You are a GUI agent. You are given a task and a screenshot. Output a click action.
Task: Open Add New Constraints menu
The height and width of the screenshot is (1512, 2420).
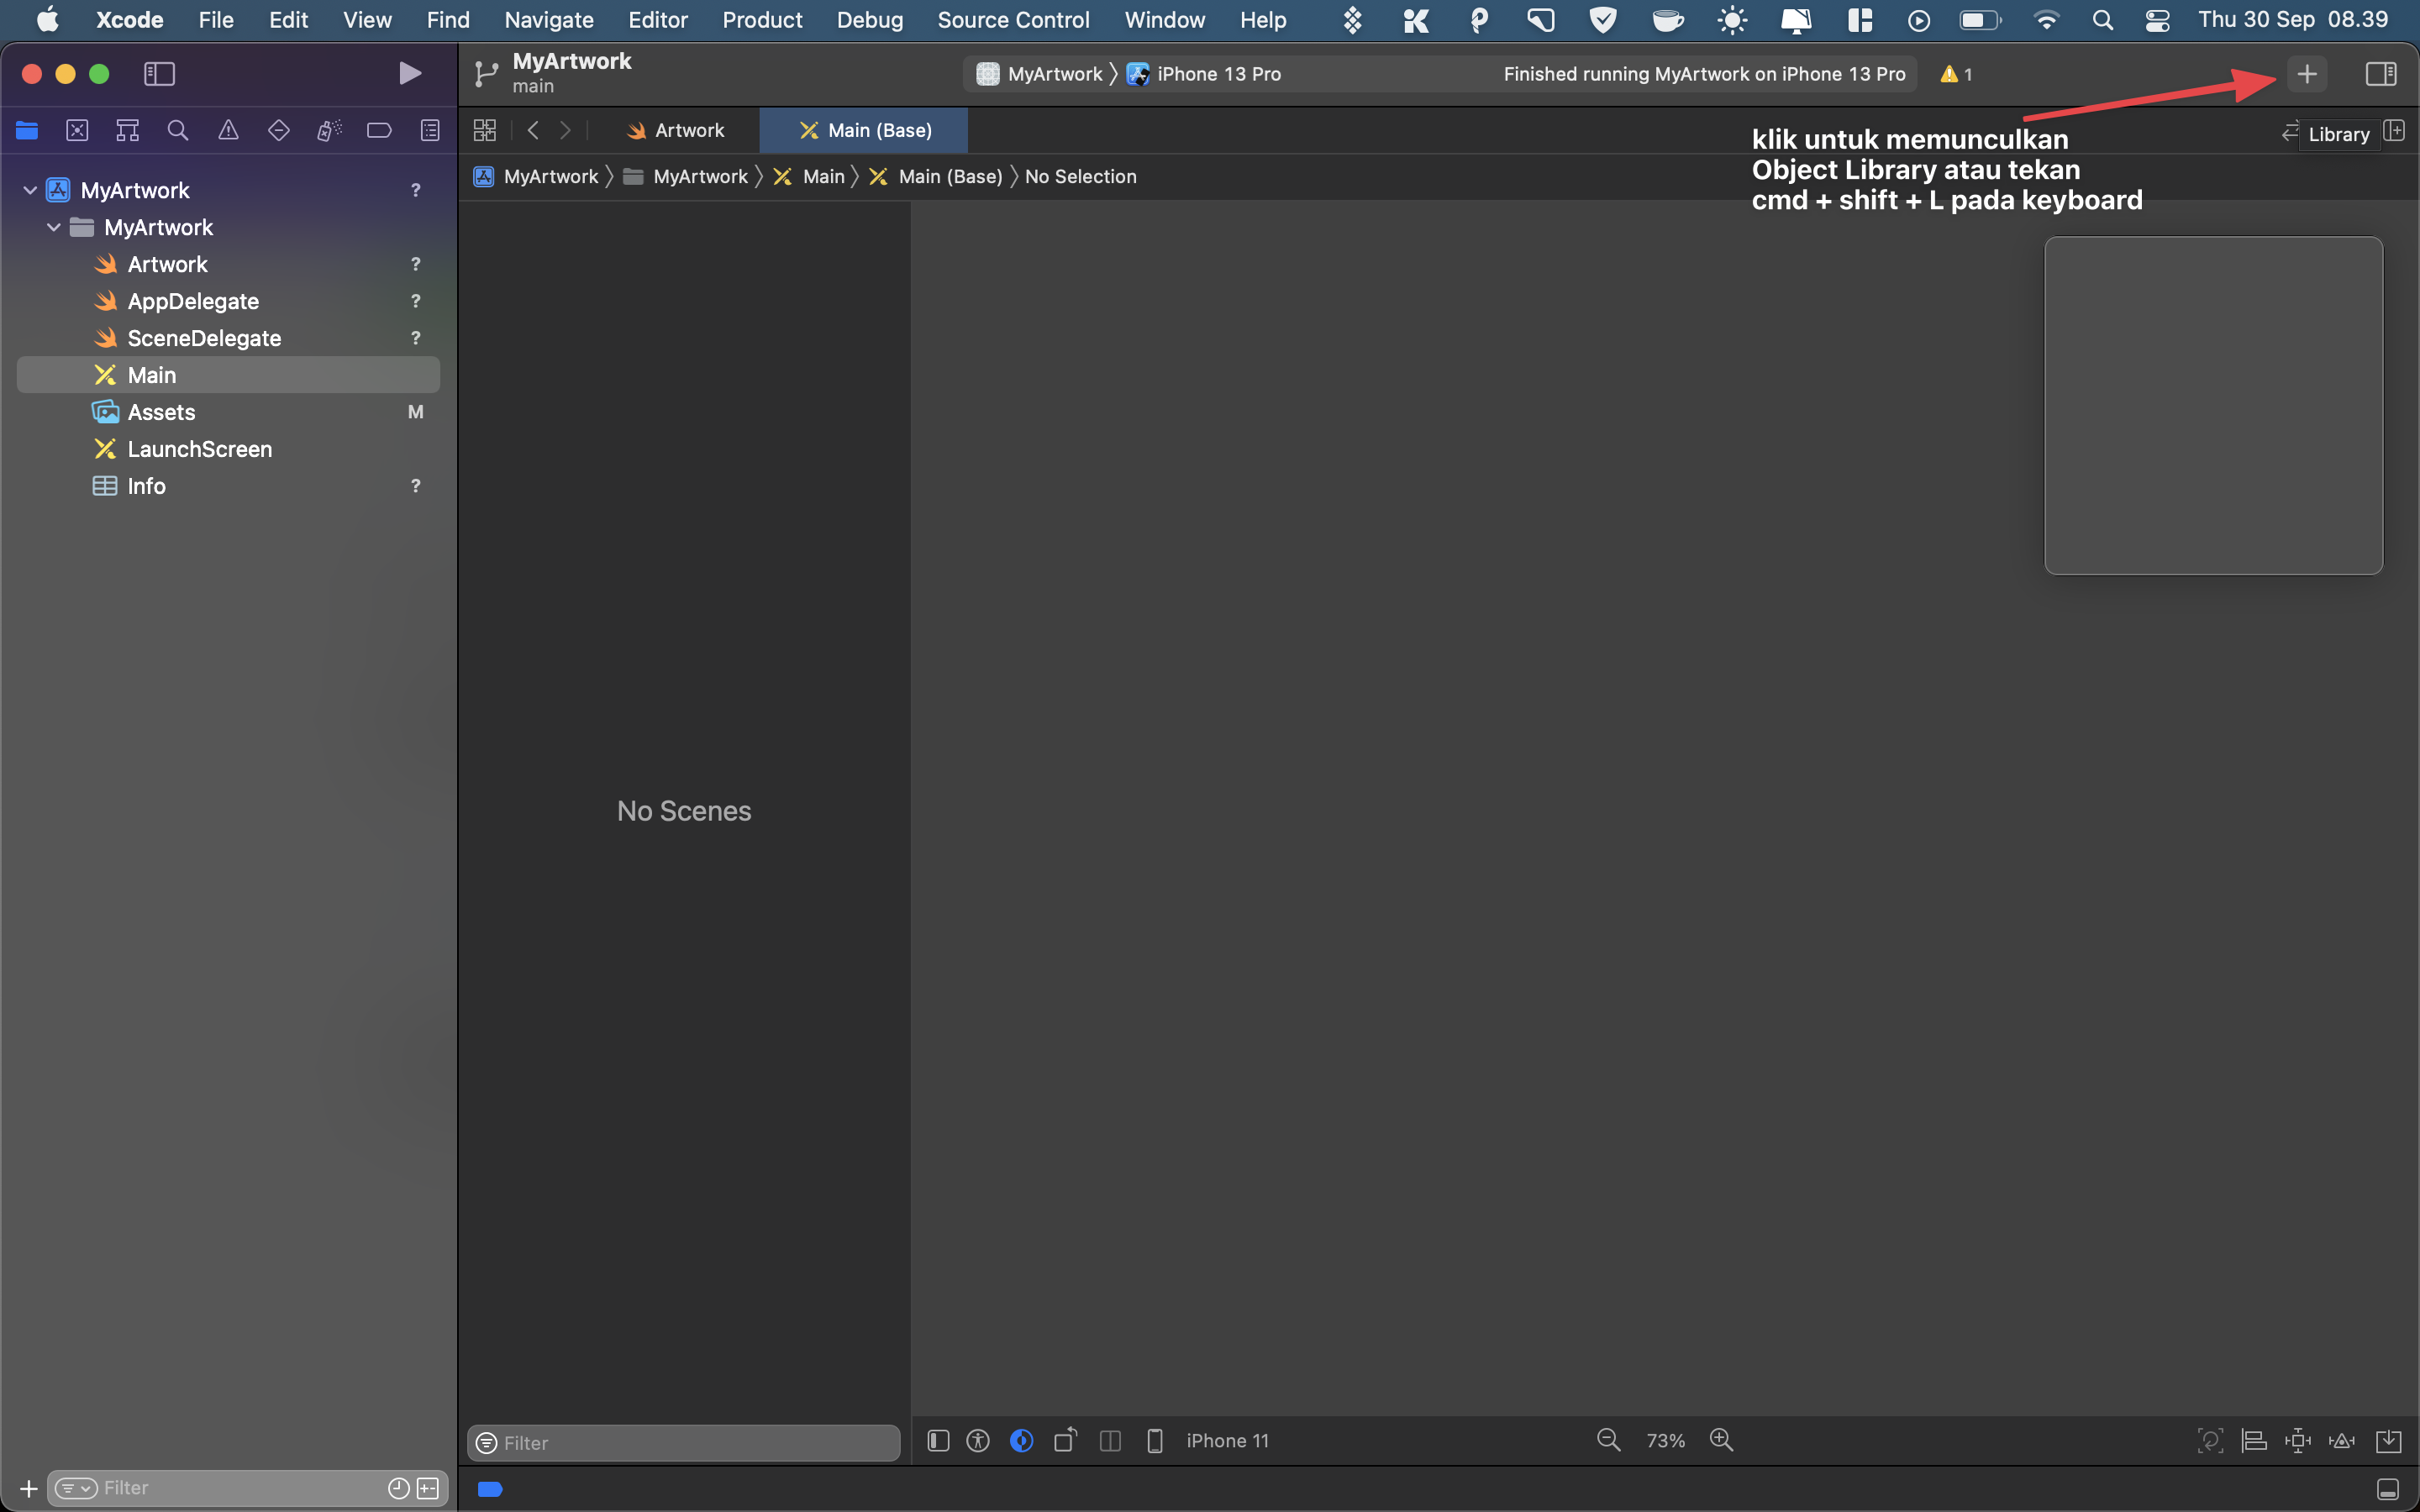2298,1440
